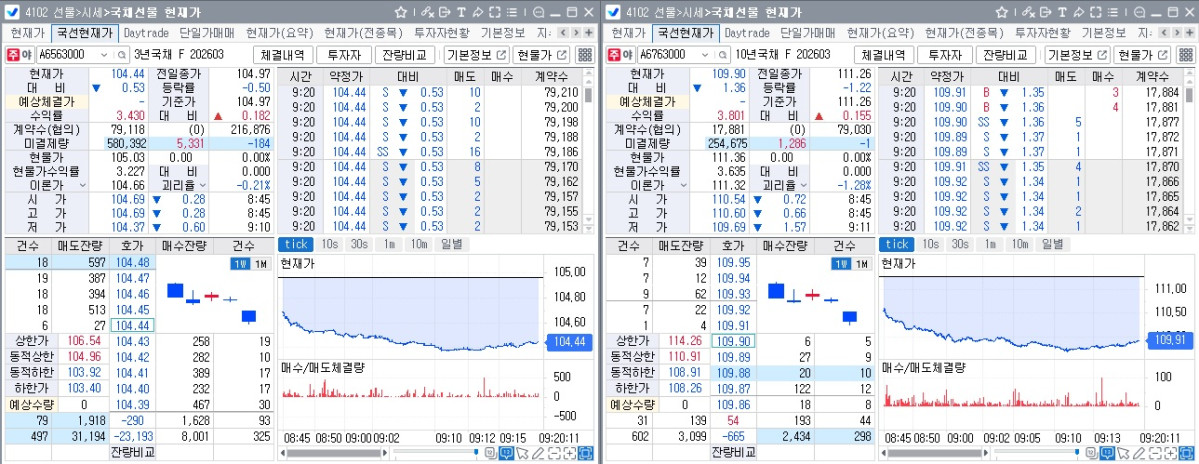Select 1W candle toggle in left order book
Image resolution: width=1199 pixels, height=464 pixels.
pyautogui.click(x=240, y=264)
